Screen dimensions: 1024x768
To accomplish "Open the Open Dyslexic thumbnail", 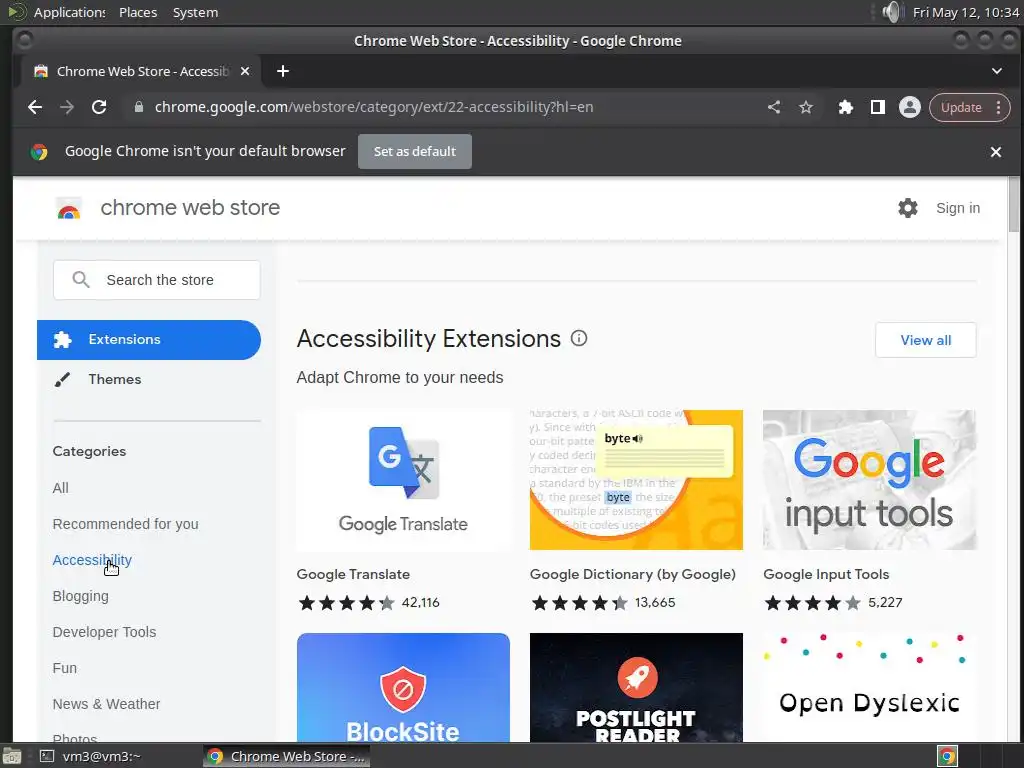I will [x=869, y=687].
